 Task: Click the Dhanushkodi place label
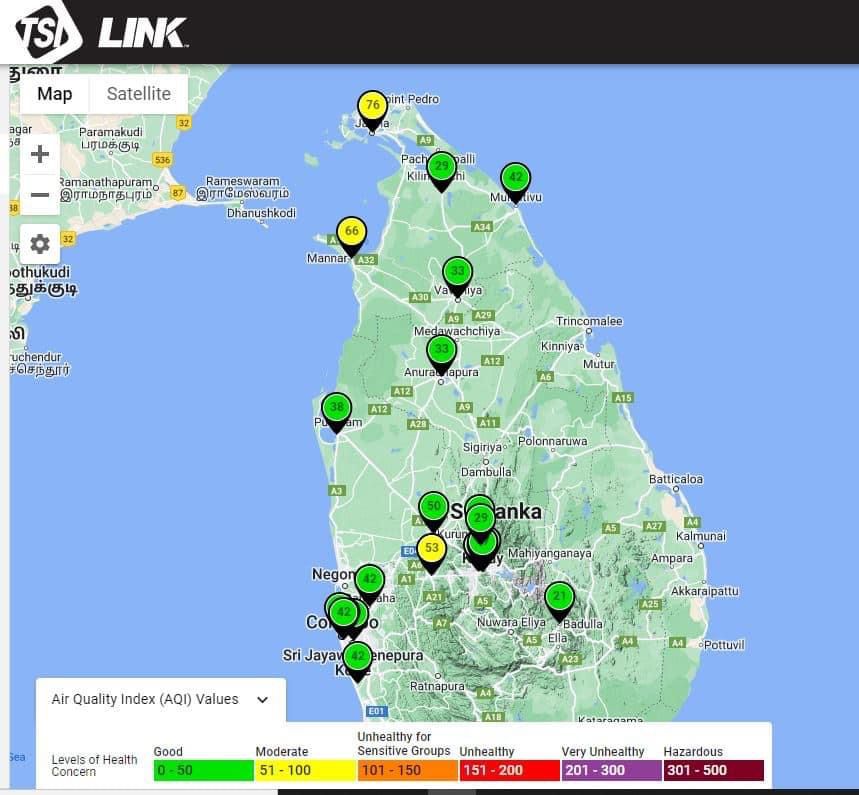[261, 213]
